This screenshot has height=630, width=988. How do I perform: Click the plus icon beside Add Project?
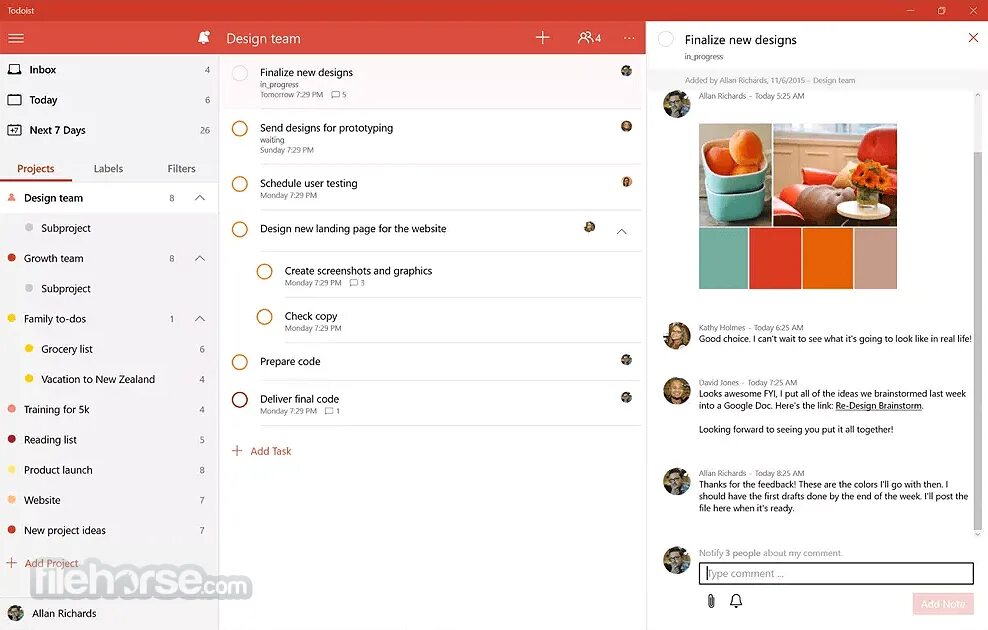[x=11, y=563]
